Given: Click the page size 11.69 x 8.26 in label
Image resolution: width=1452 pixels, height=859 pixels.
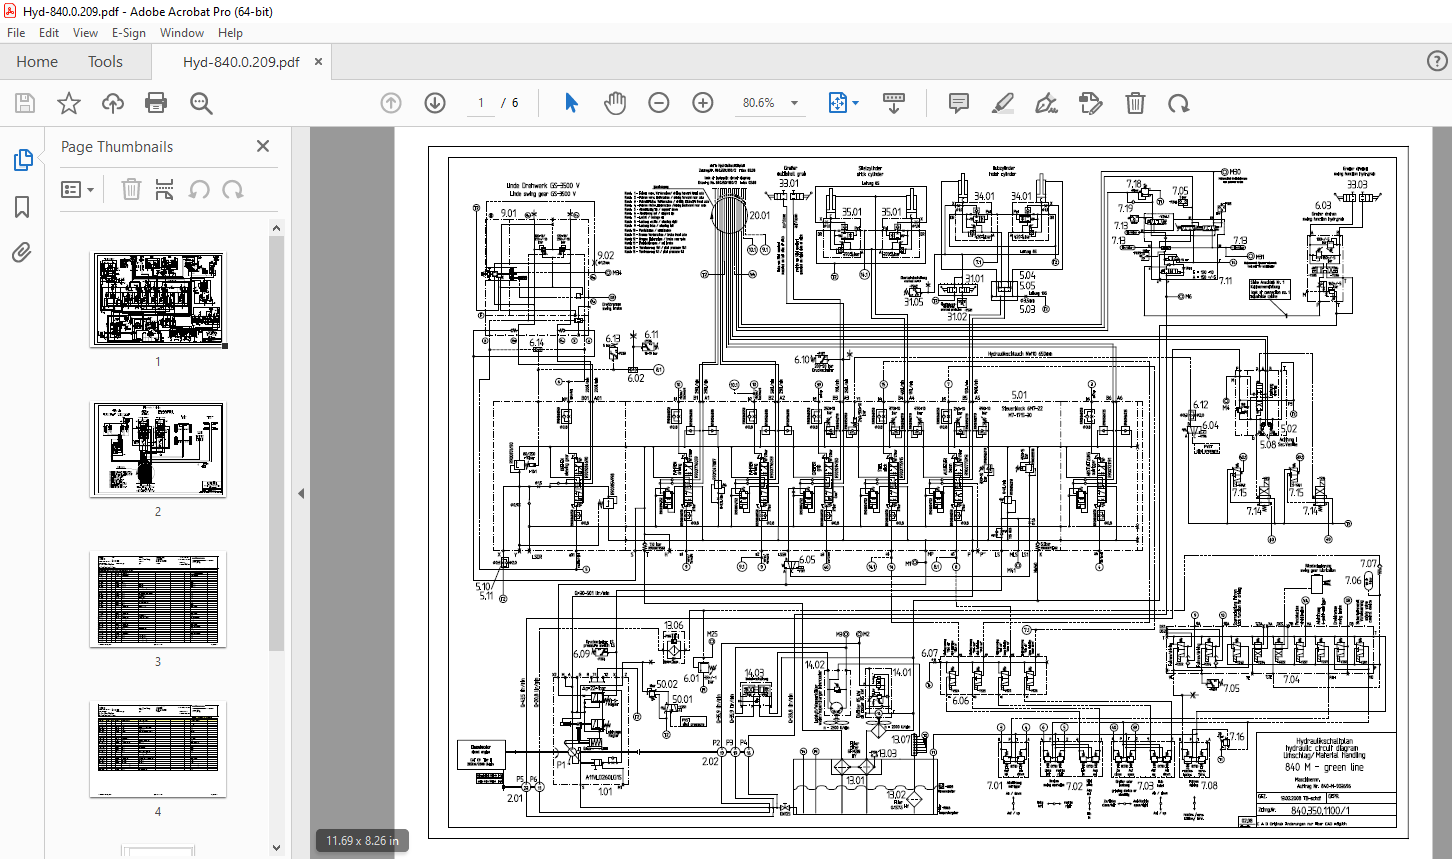Looking at the screenshot, I should point(362,840).
